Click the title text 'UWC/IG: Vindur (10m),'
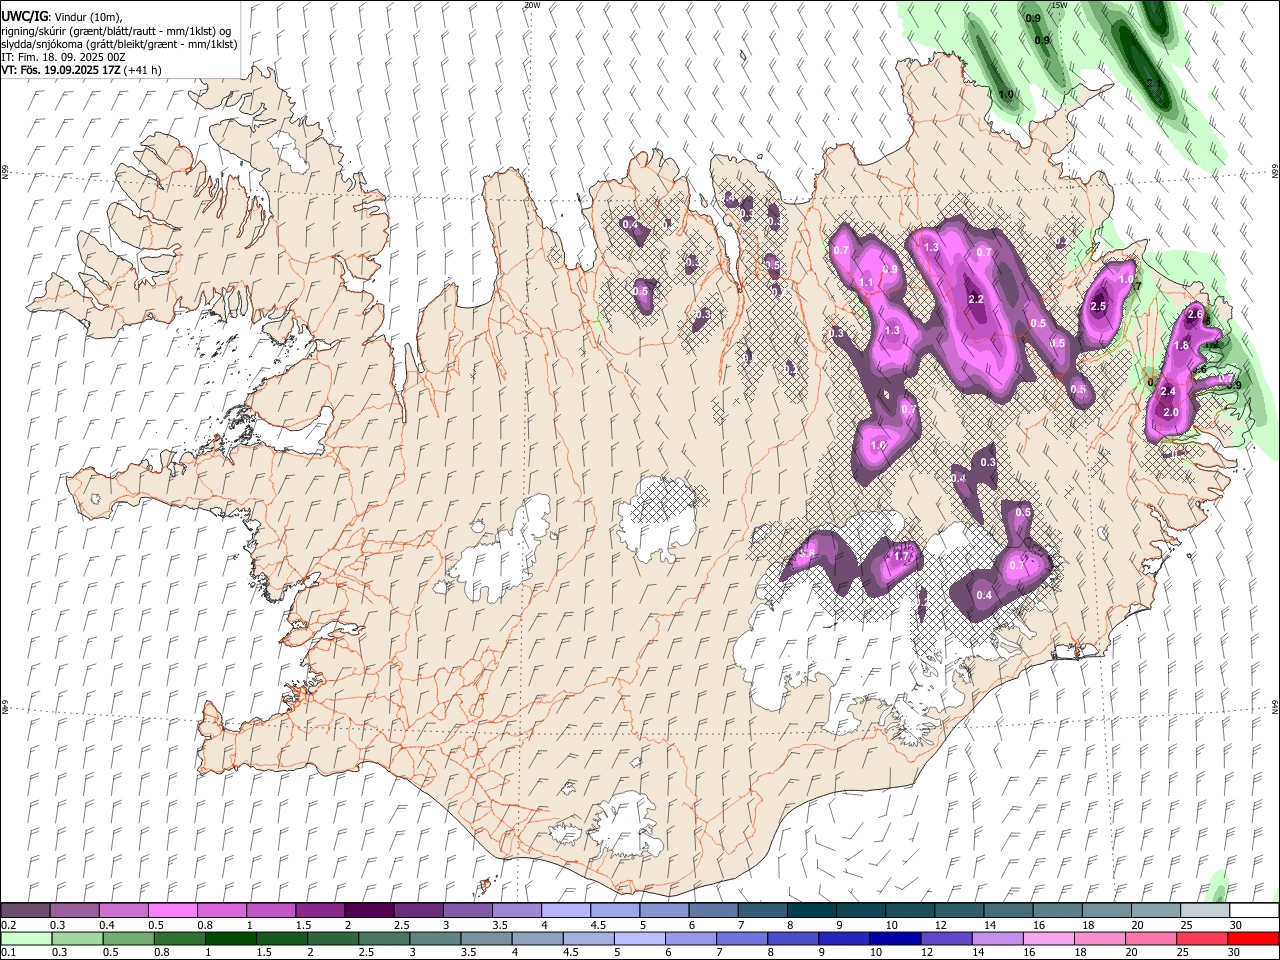The image size is (1280, 960). point(62,17)
